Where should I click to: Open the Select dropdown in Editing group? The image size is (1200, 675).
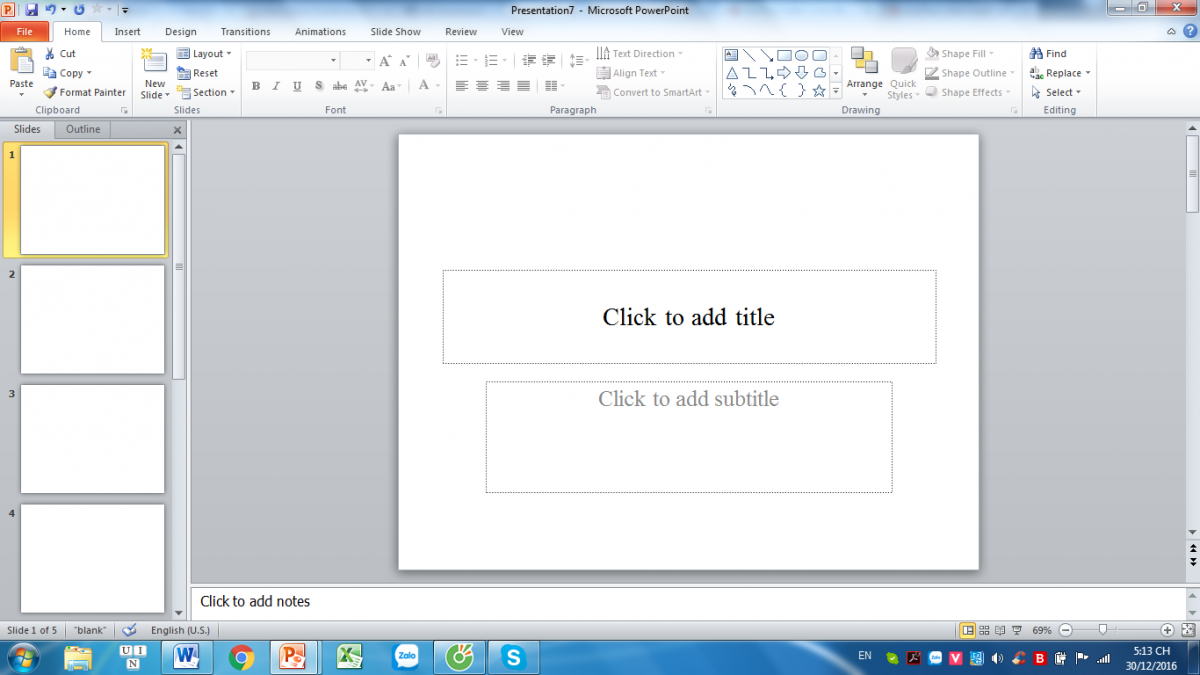tap(1058, 92)
